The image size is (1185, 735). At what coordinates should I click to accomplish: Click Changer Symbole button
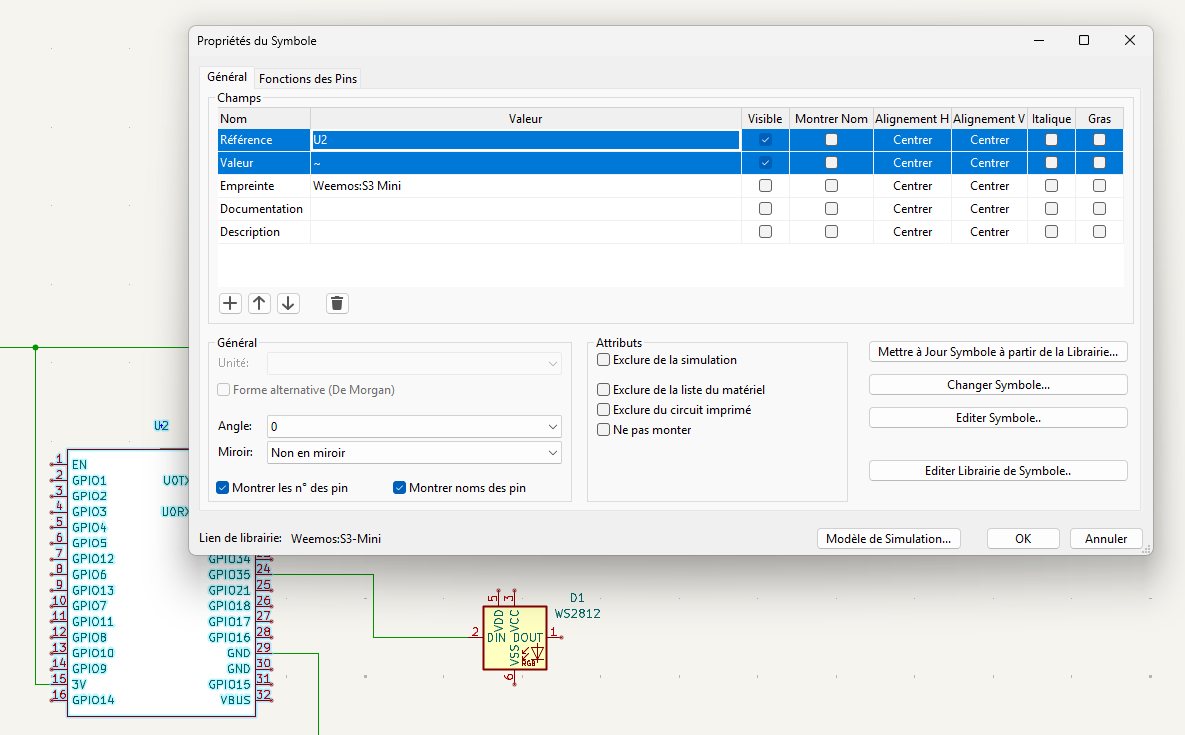coord(998,384)
